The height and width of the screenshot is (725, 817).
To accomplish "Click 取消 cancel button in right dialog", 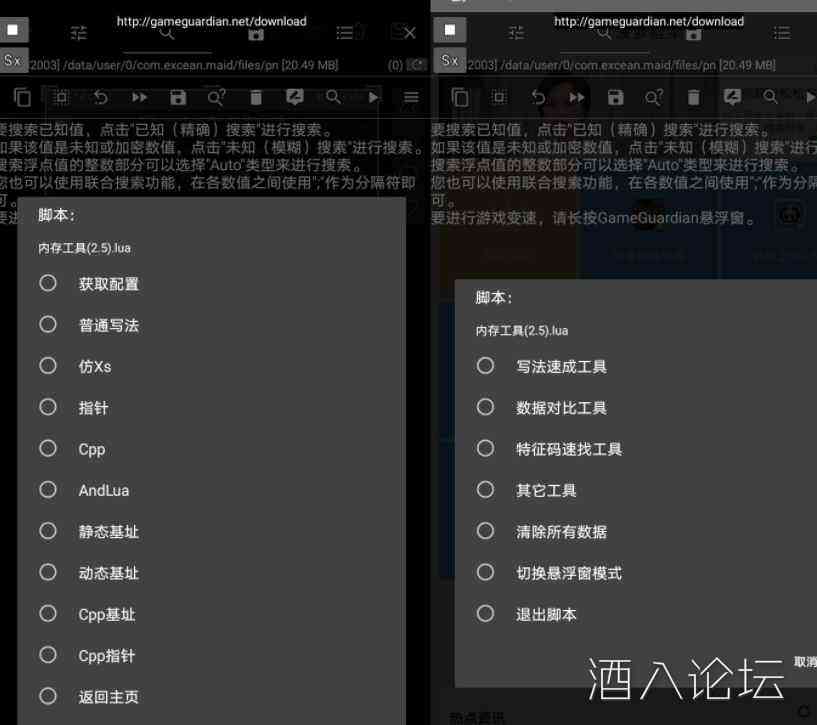I will click(x=804, y=662).
